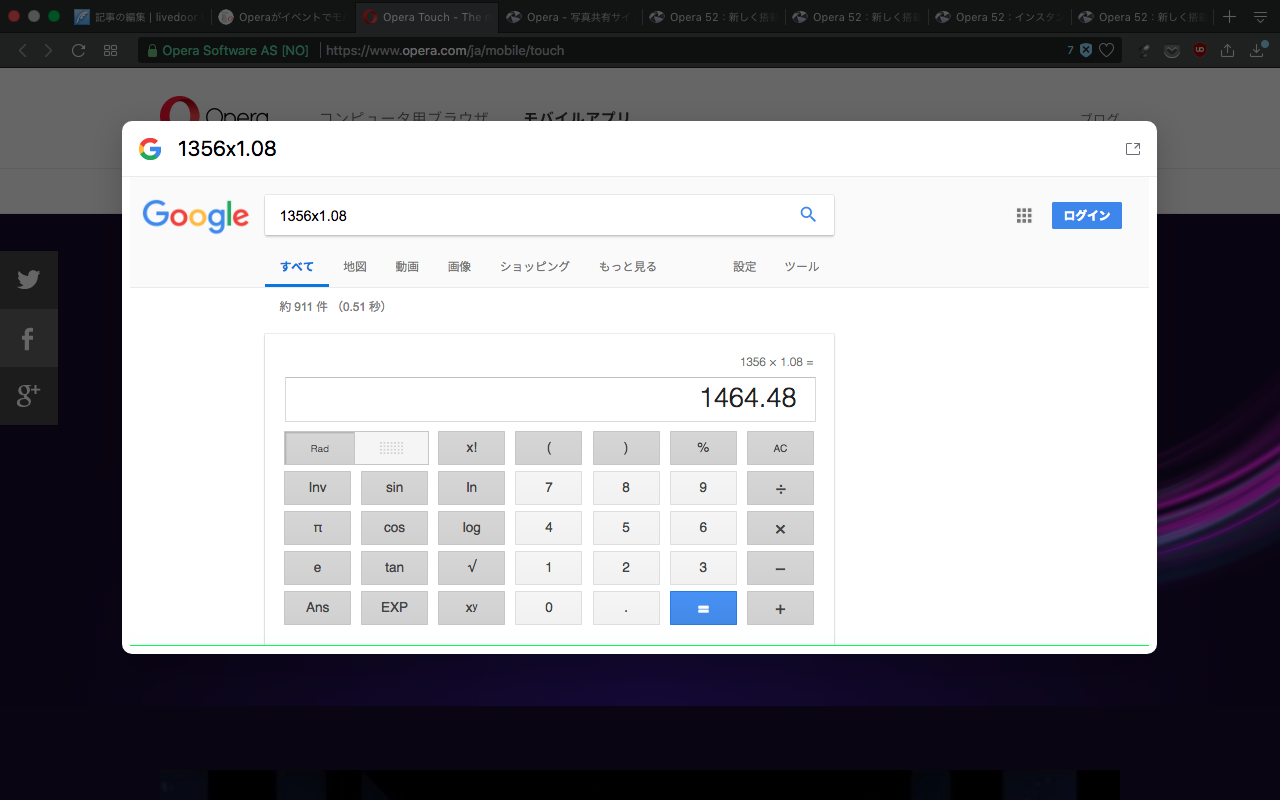This screenshot has width=1280, height=800.
Task: Select the すべて tab
Action: (297, 267)
